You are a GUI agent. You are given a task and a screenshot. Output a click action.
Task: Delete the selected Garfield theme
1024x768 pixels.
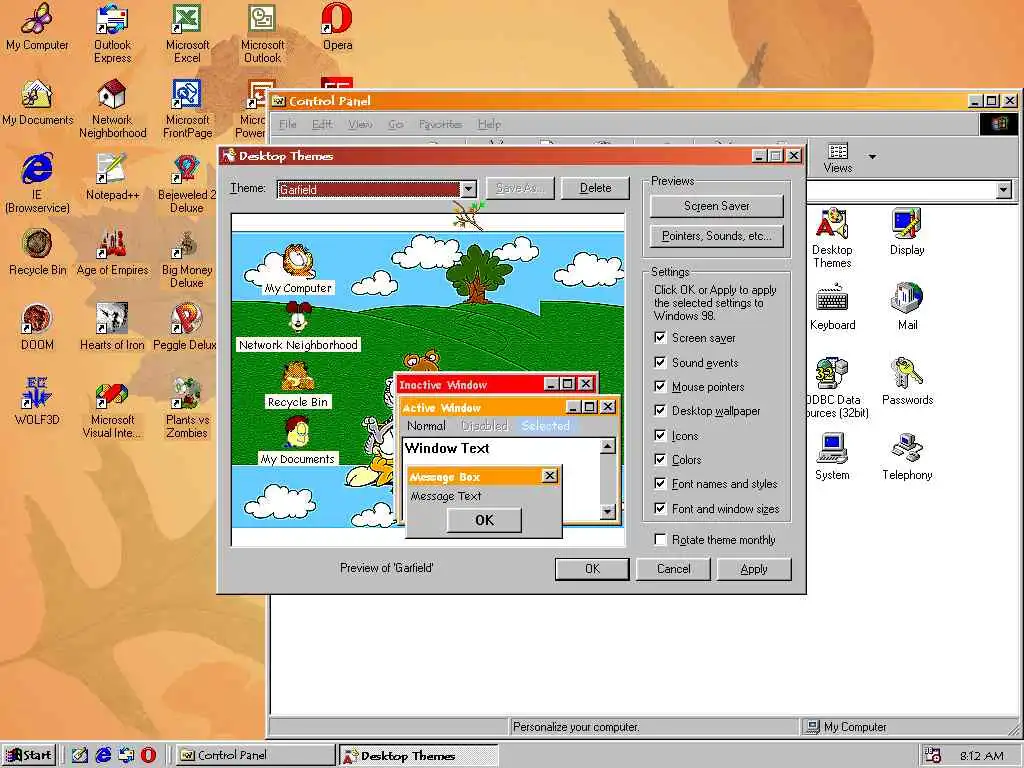coord(595,188)
